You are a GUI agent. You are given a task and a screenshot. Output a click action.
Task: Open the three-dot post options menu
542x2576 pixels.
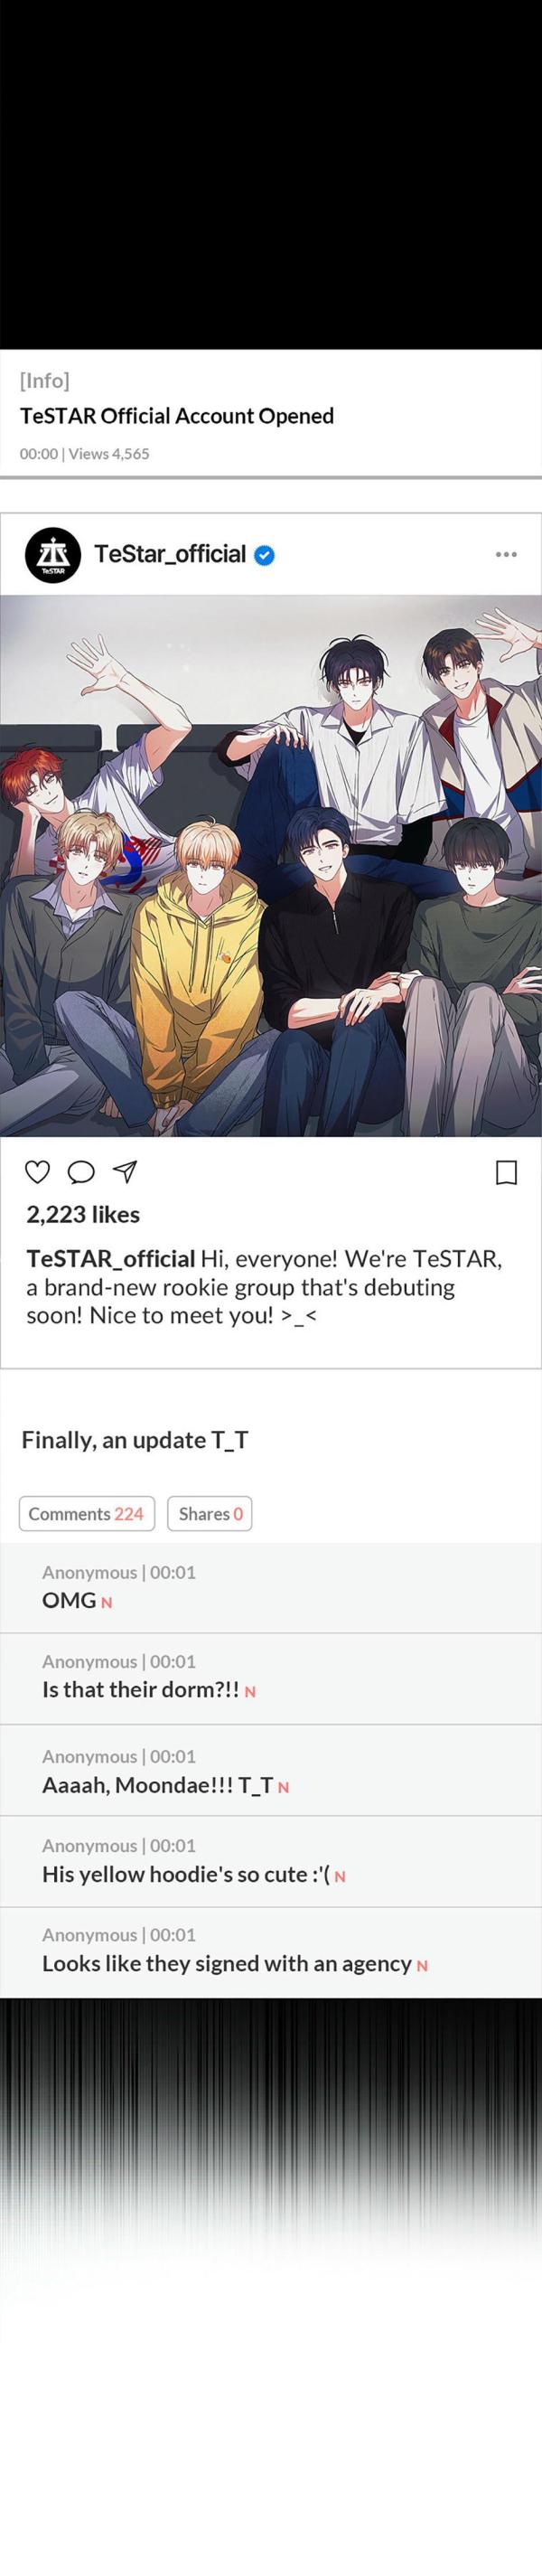[x=507, y=554]
